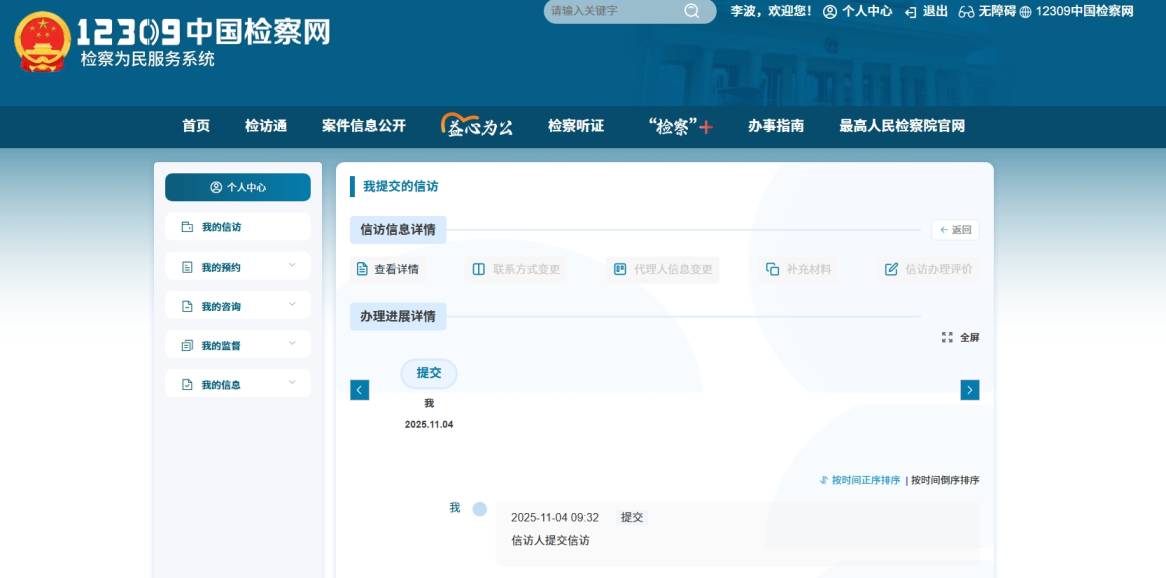Viewport: 1166px width, 578px height.
Task: Click the keyword search input field
Action: pos(612,11)
